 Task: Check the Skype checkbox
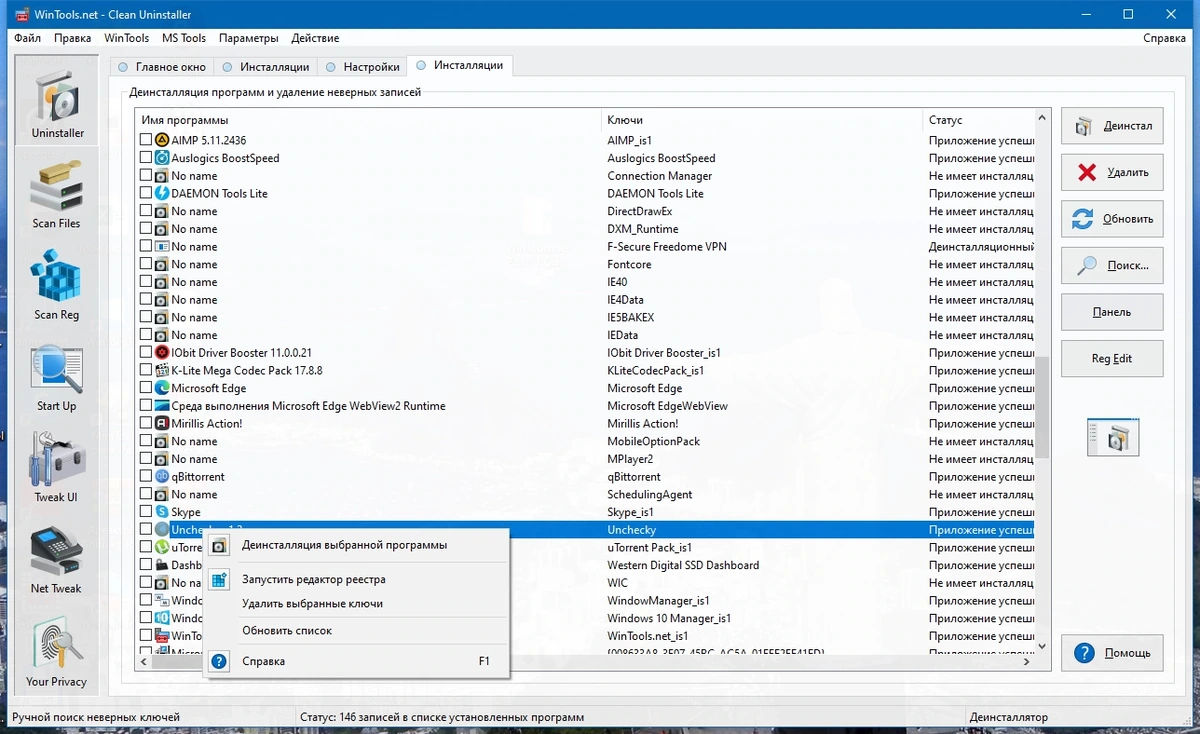(x=146, y=512)
